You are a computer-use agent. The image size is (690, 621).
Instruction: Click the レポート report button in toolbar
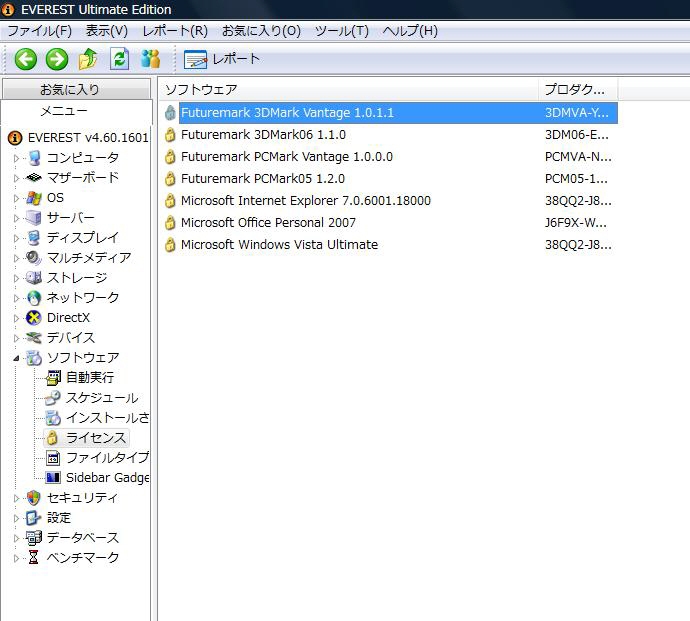(x=222, y=59)
